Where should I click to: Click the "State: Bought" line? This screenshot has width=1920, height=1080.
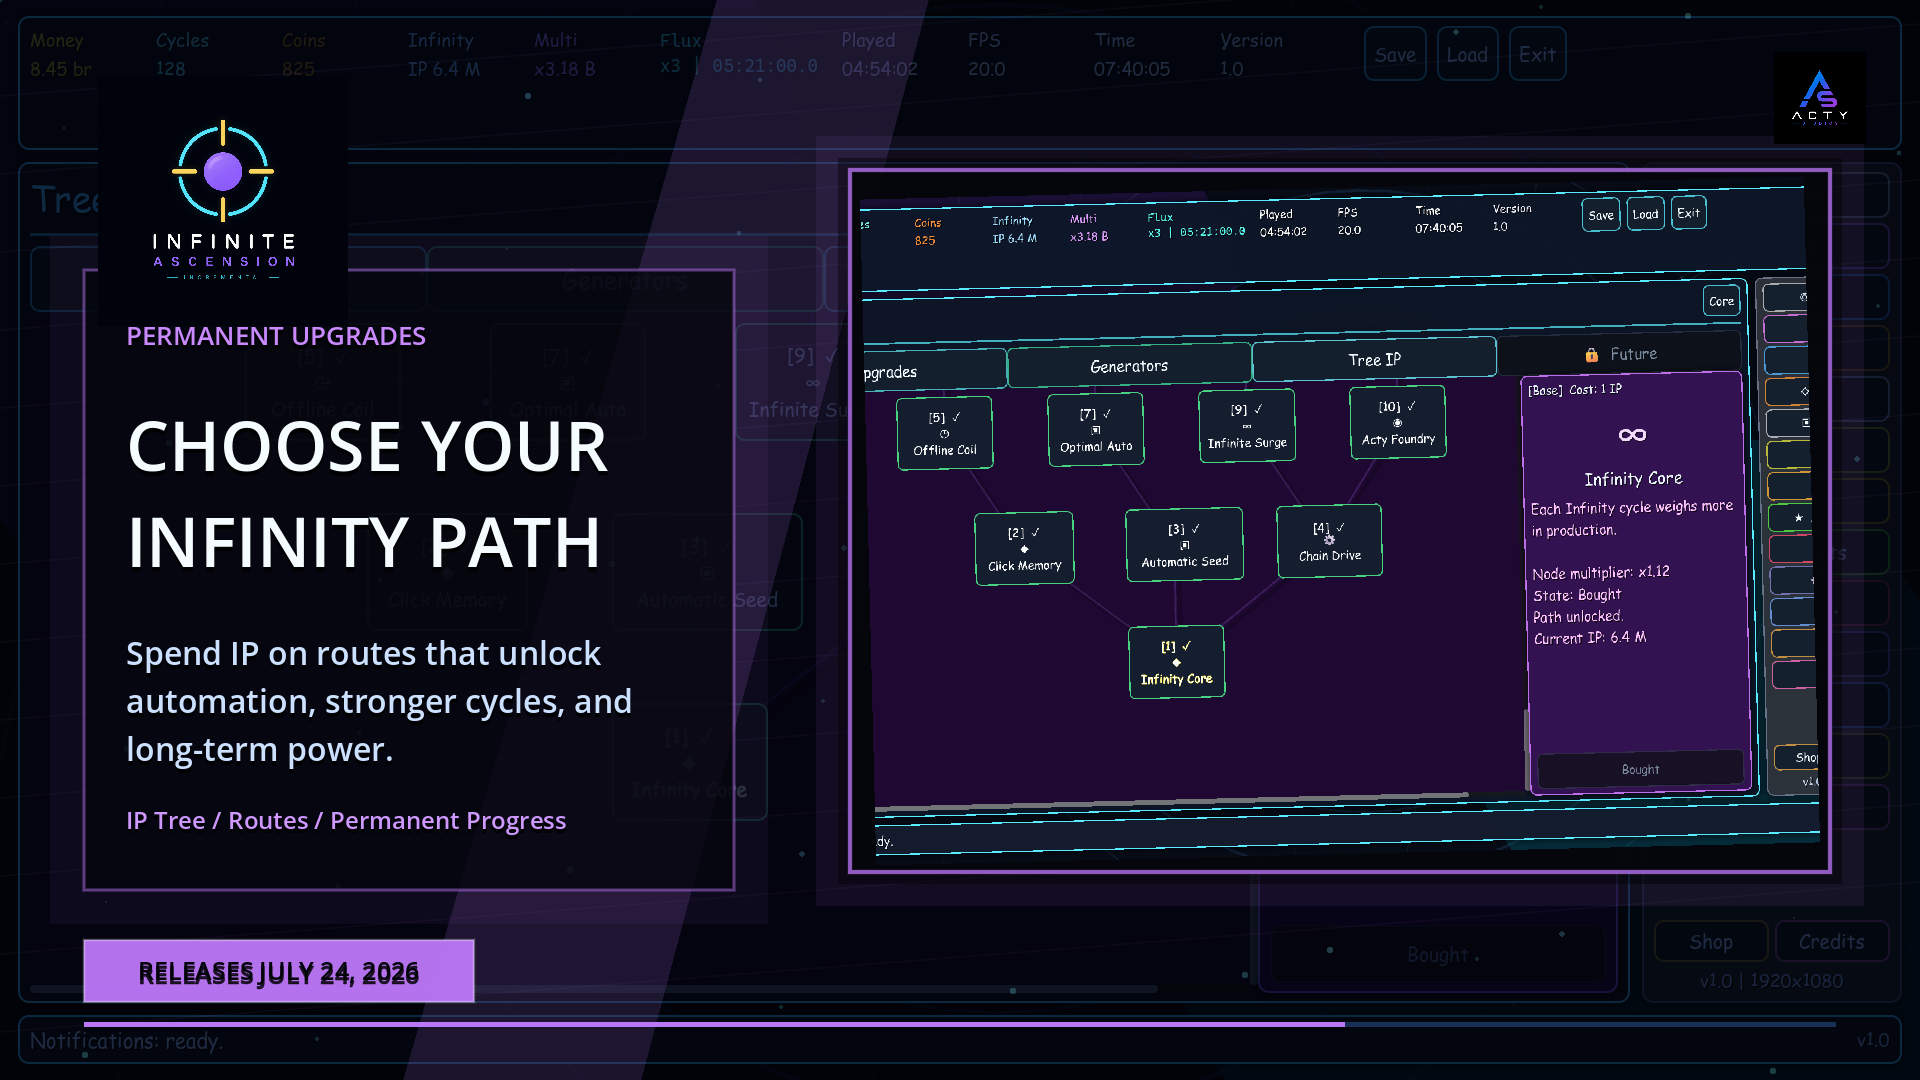click(1577, 595)
